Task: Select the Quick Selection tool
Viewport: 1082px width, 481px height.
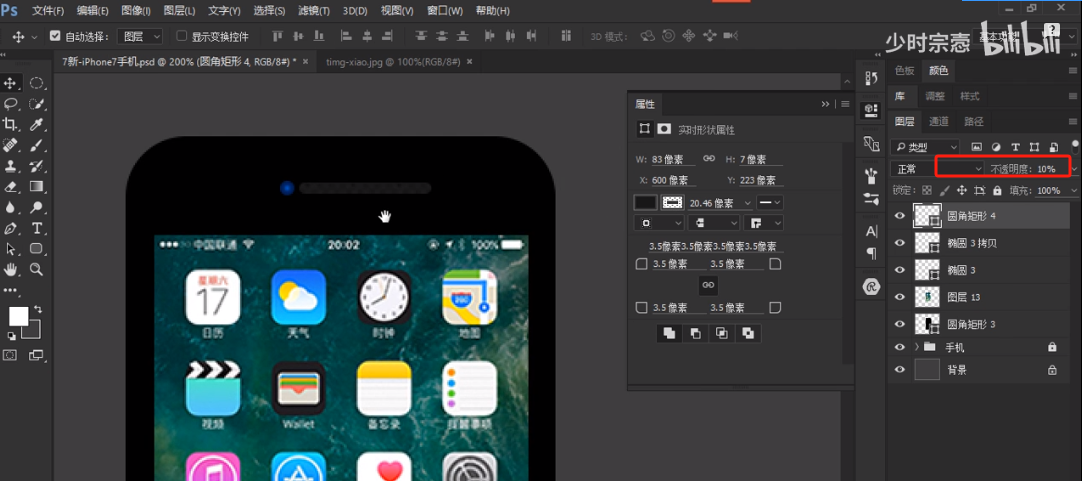Action: pos(37,104)
